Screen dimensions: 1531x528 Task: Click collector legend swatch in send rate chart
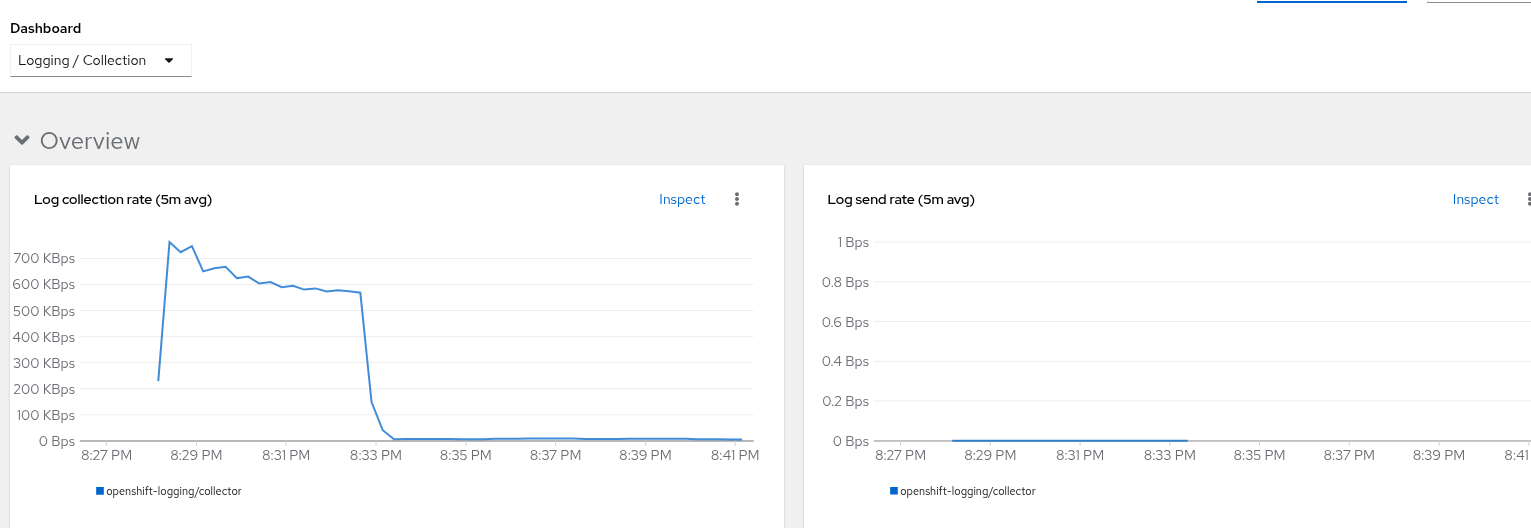coord(894,491)
